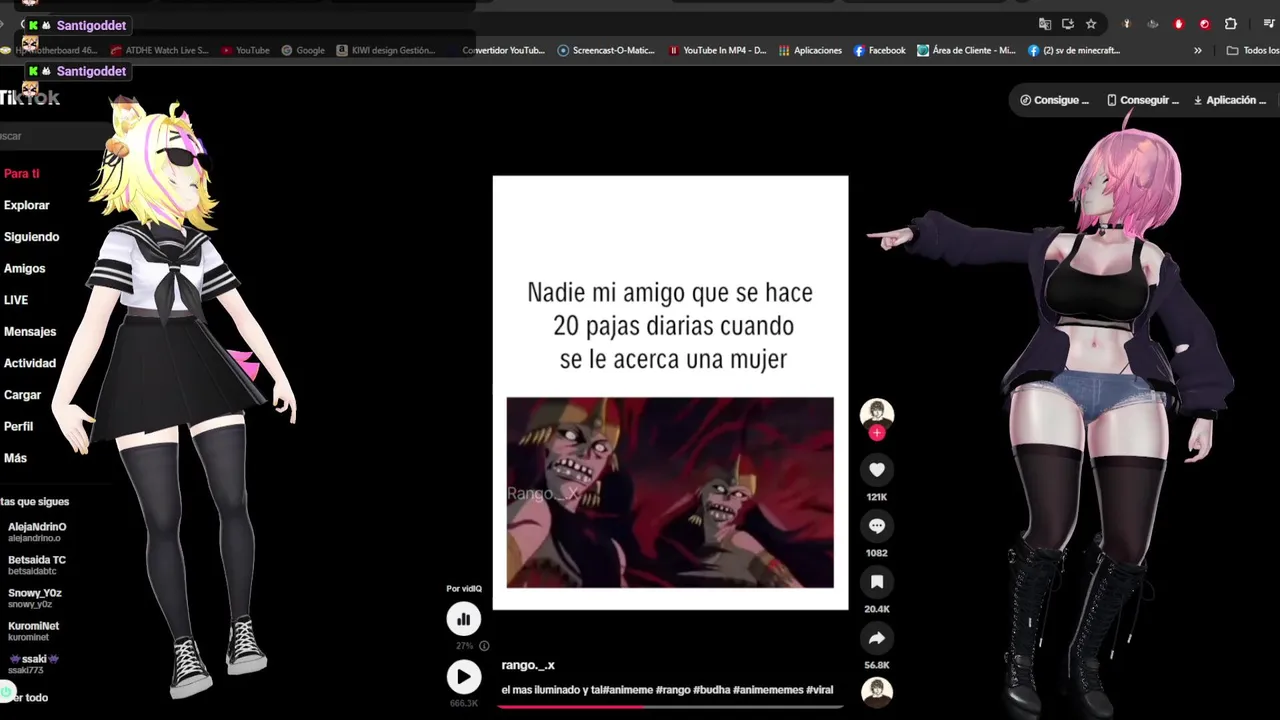Viewport: 1280px width, 720px height.
Task: Open followed account Betsaida TC
Action: tap(37, 565)
